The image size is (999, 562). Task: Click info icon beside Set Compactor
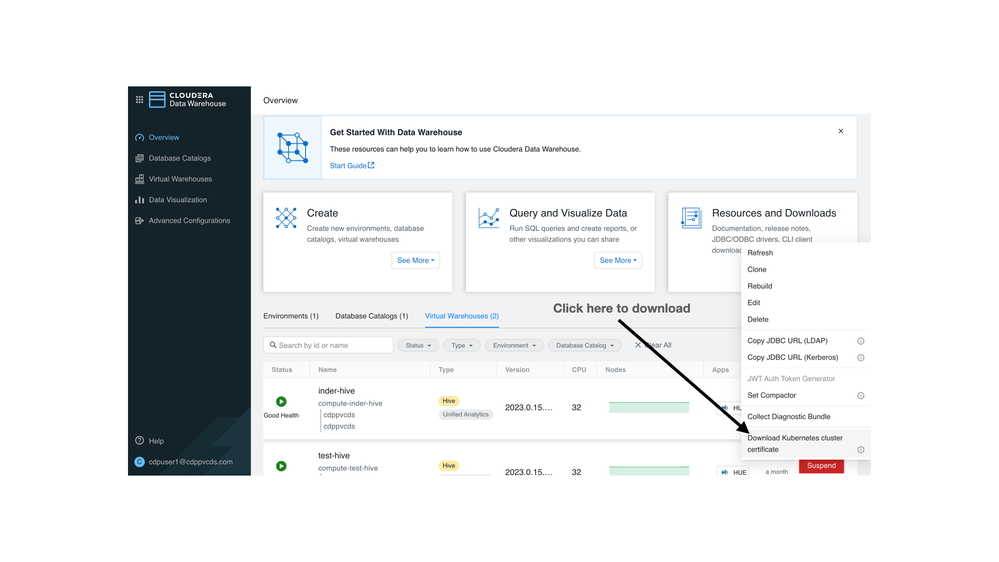click(x=861, y=396)
